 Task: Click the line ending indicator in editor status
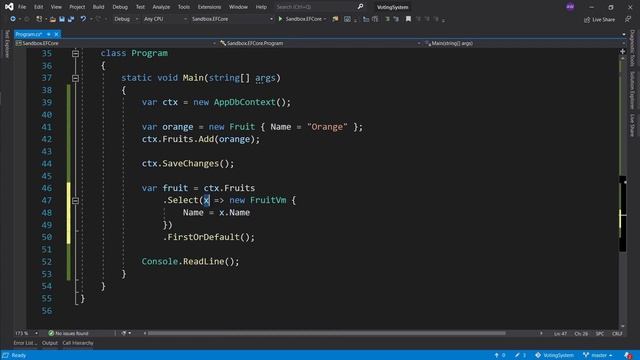point(617,334)
